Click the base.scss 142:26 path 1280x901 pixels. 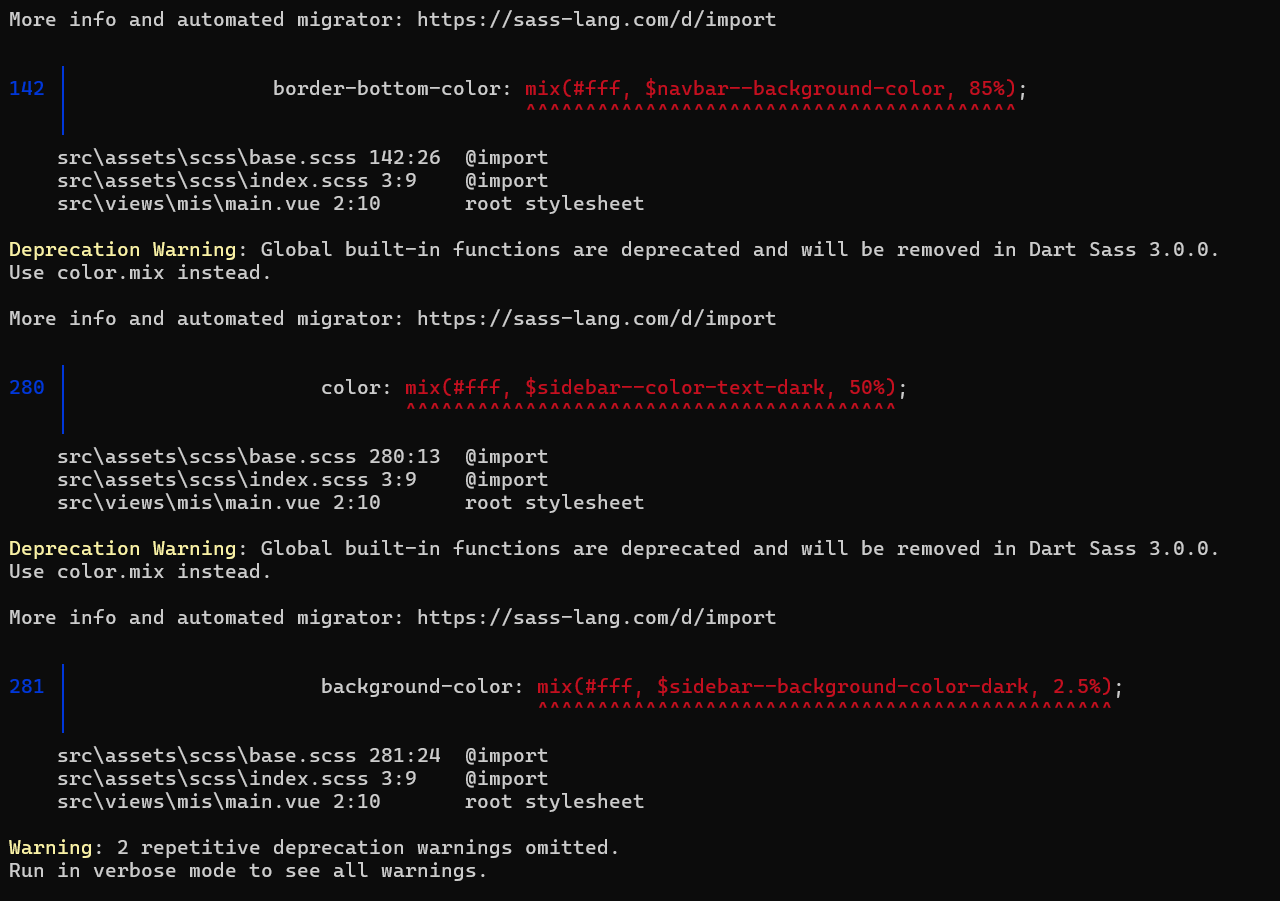point(249,157)
